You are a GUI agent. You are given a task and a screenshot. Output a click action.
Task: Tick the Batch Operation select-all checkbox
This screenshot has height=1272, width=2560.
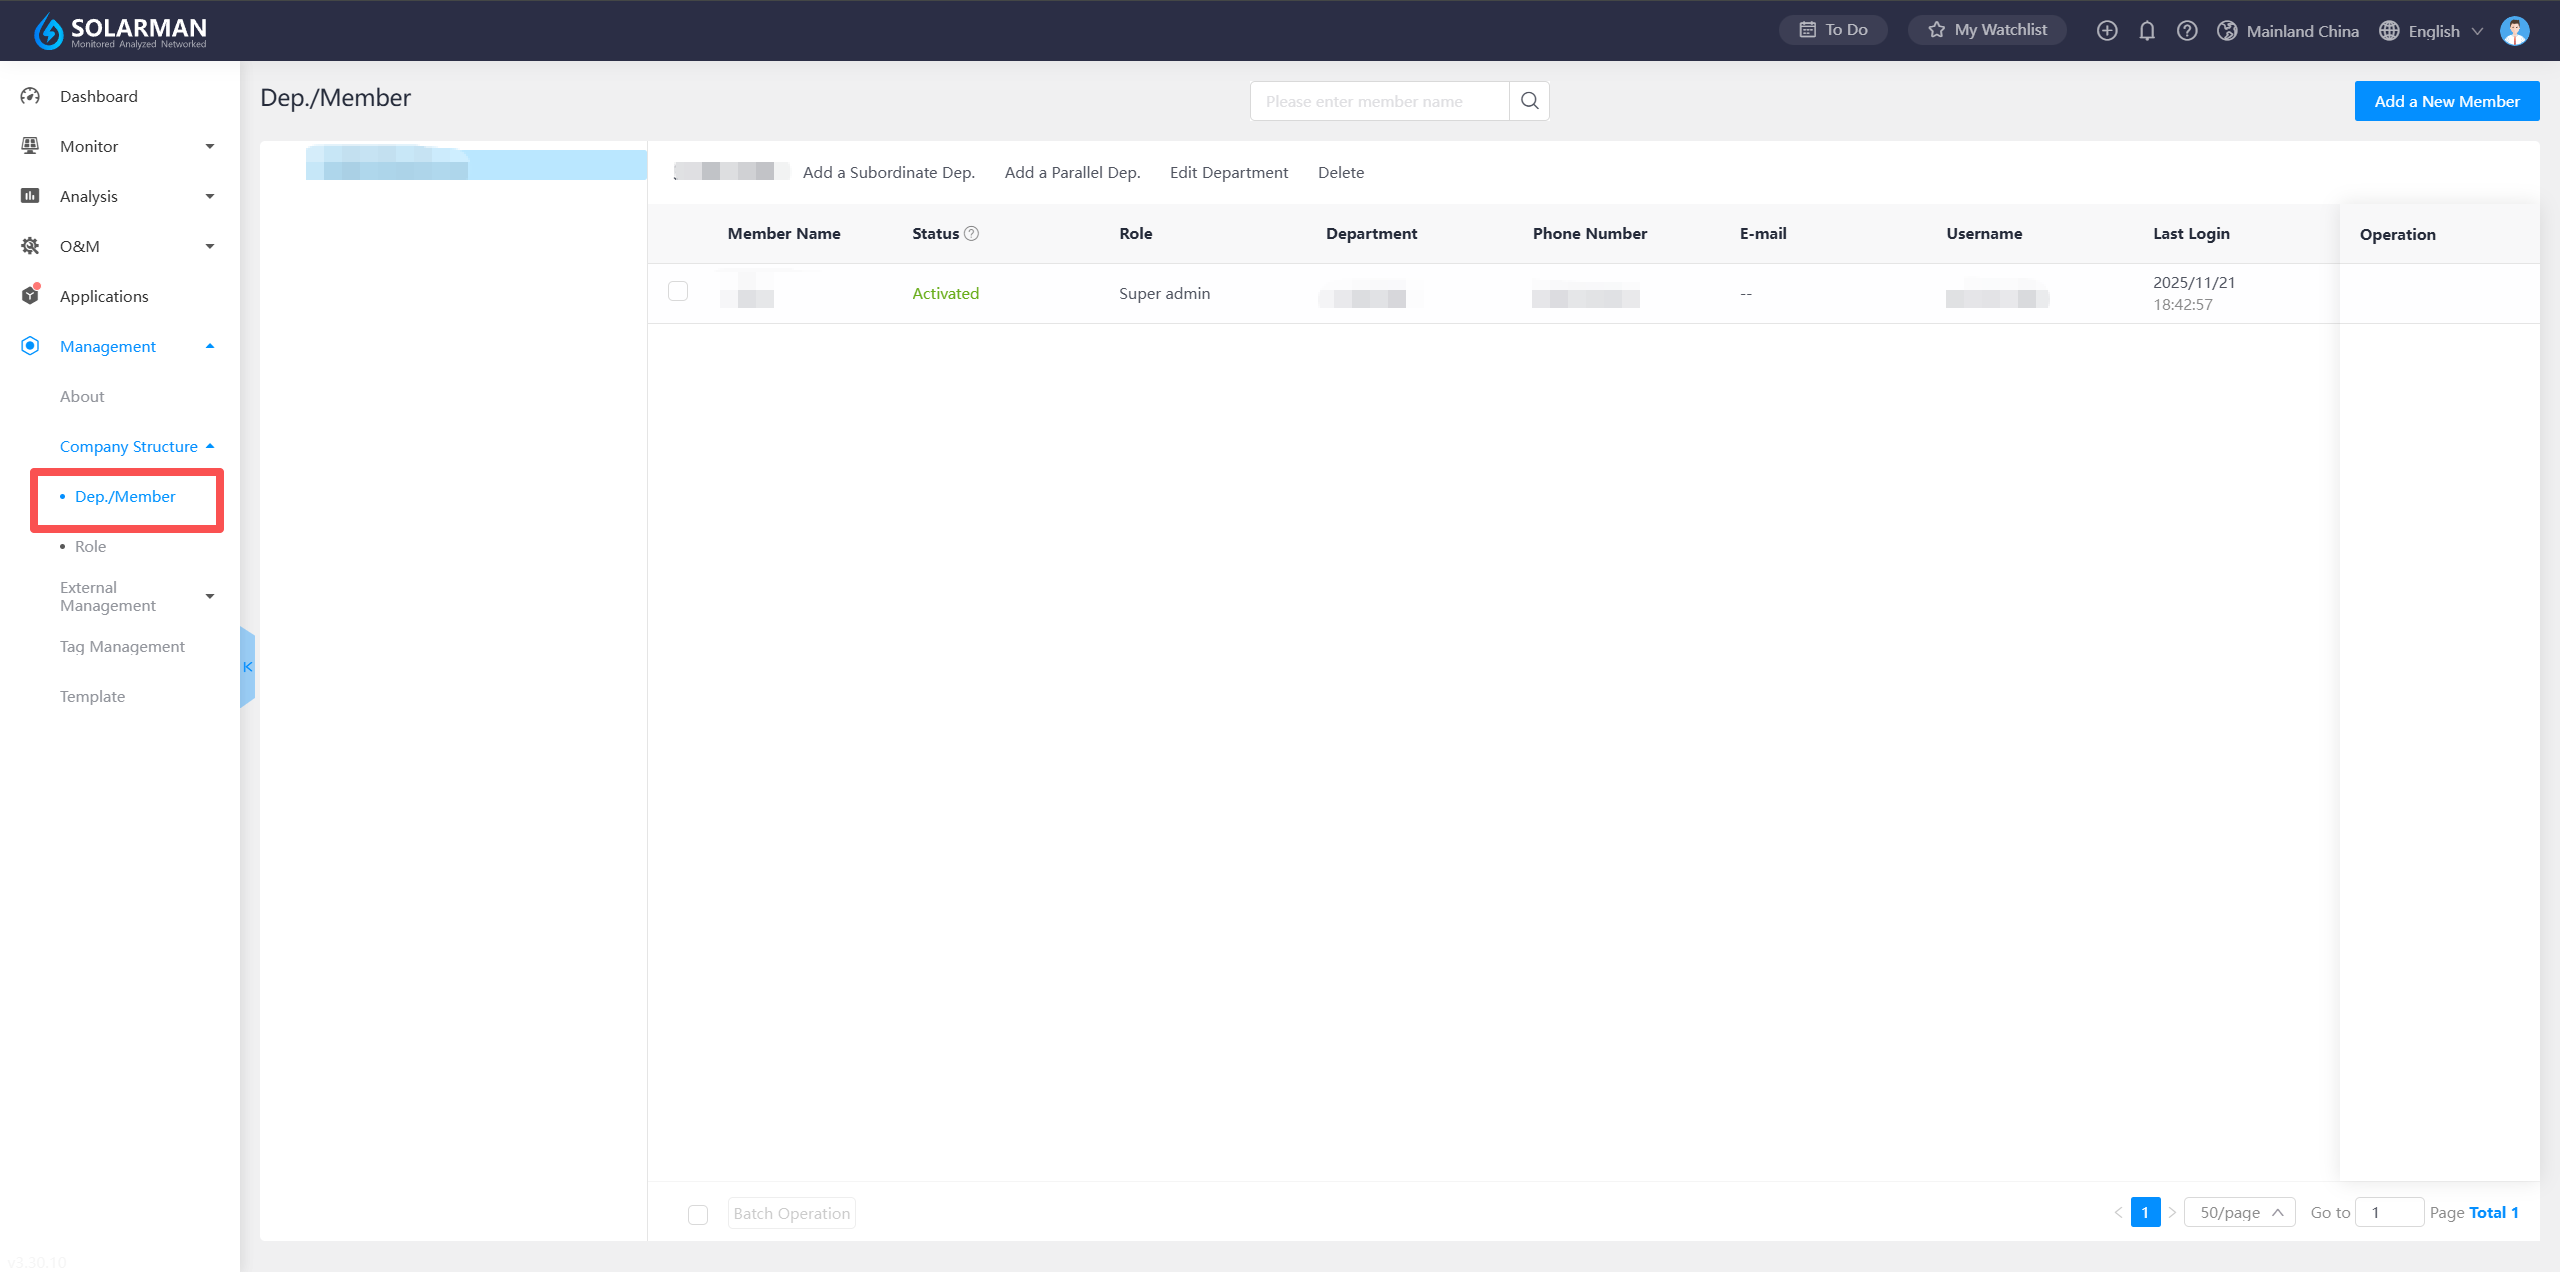(698, 1214)
